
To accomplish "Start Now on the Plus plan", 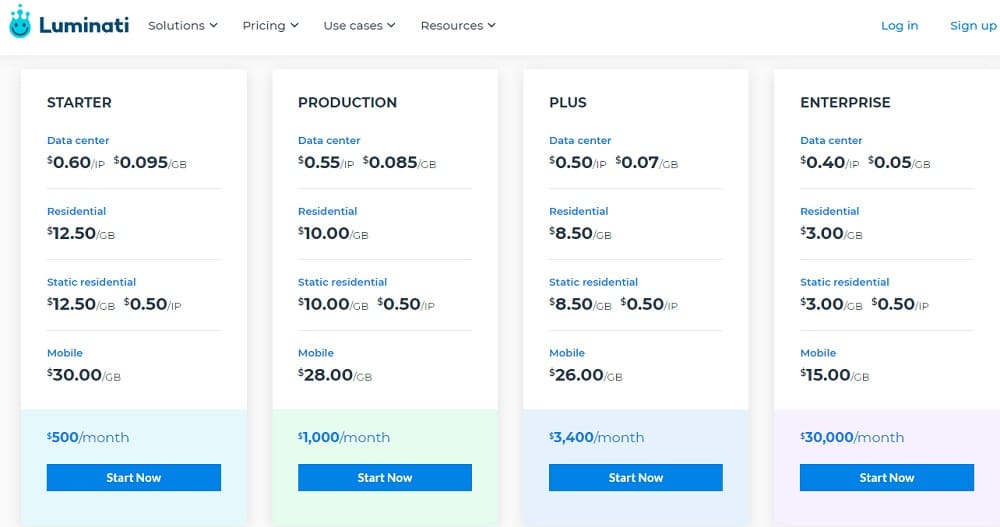I will coord(636,477).
